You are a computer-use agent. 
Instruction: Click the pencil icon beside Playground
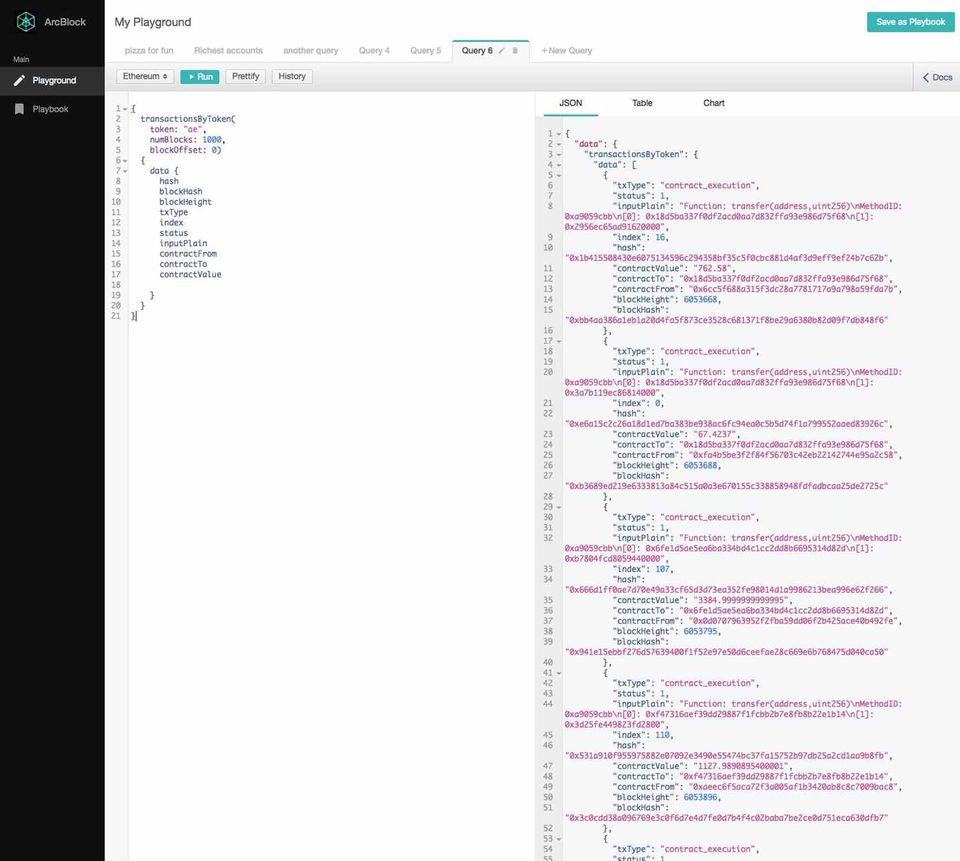point(19,80)
